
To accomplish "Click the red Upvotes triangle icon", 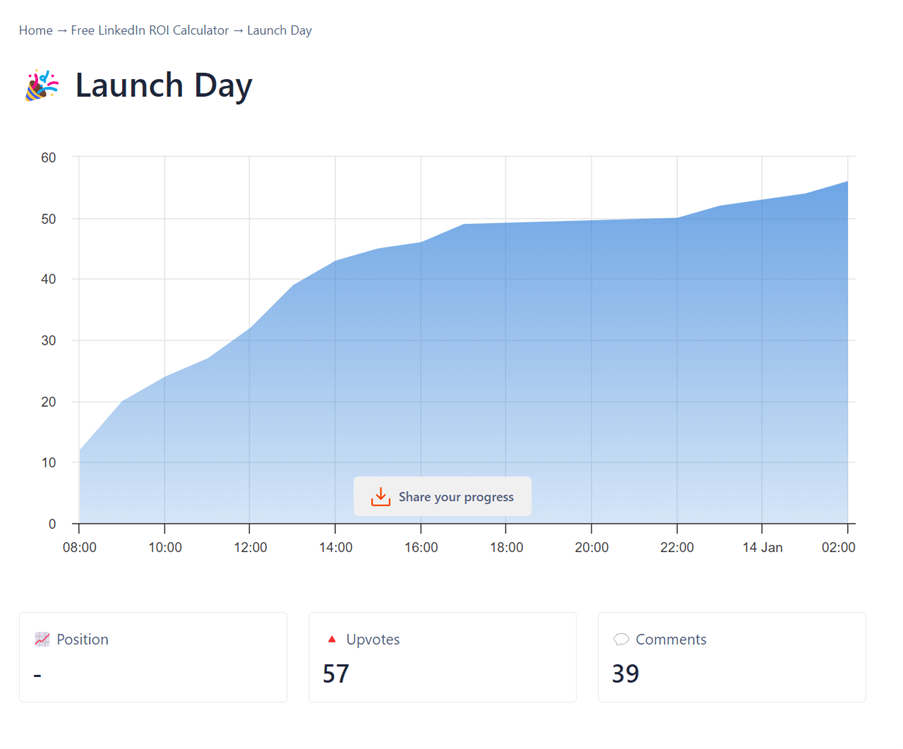I will pos(332,639).
